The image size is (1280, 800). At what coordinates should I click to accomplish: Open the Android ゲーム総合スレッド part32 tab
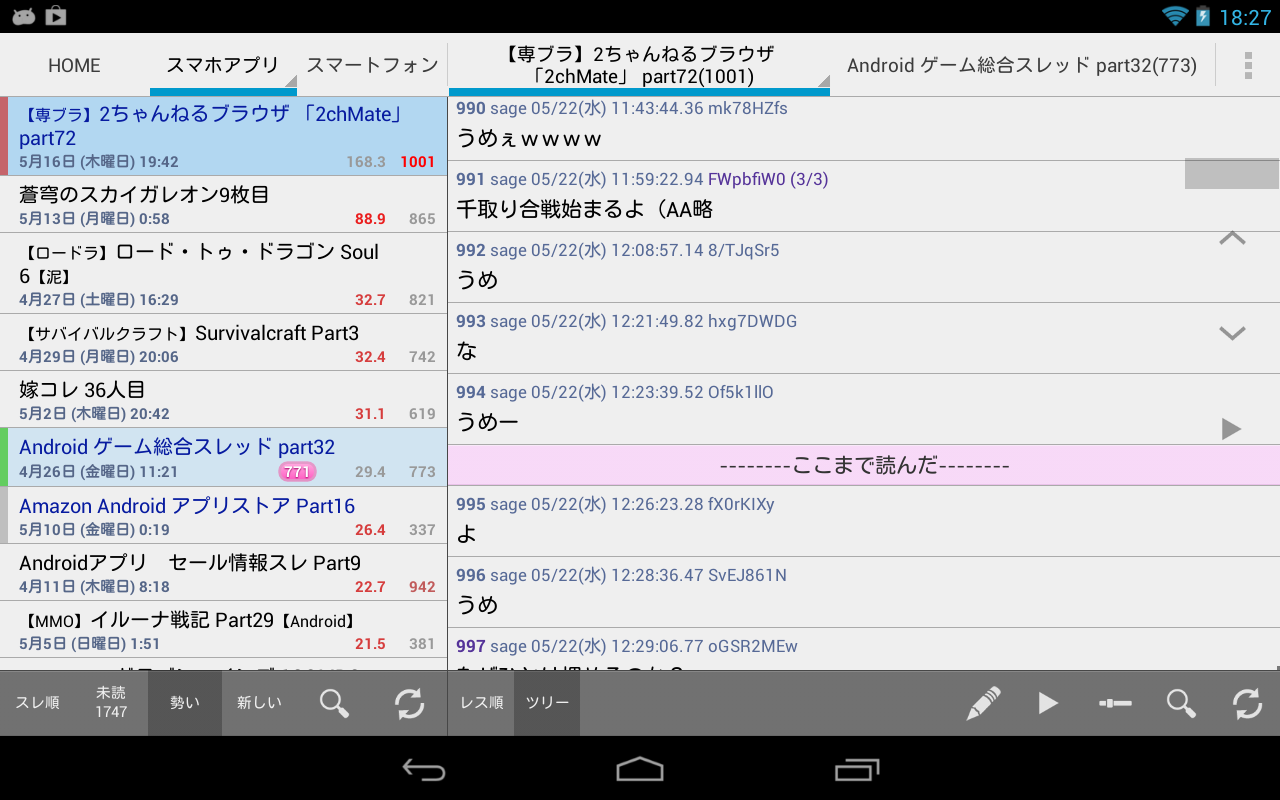coord(1020,64)
